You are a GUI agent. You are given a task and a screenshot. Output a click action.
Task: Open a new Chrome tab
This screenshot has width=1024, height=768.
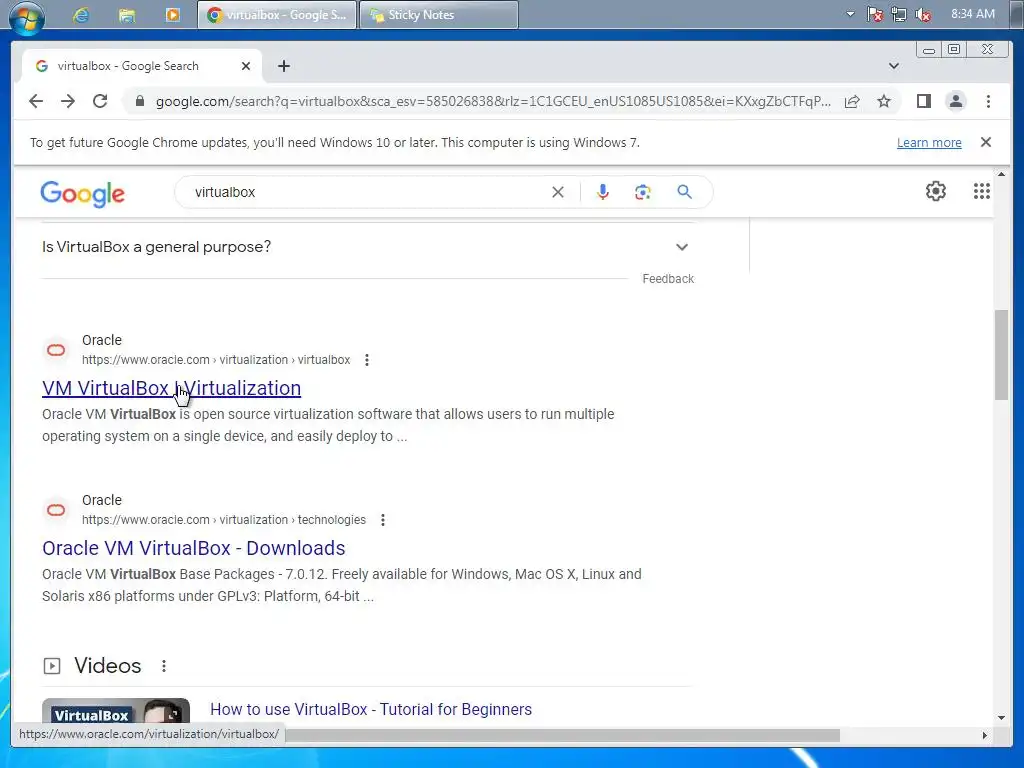283,66
